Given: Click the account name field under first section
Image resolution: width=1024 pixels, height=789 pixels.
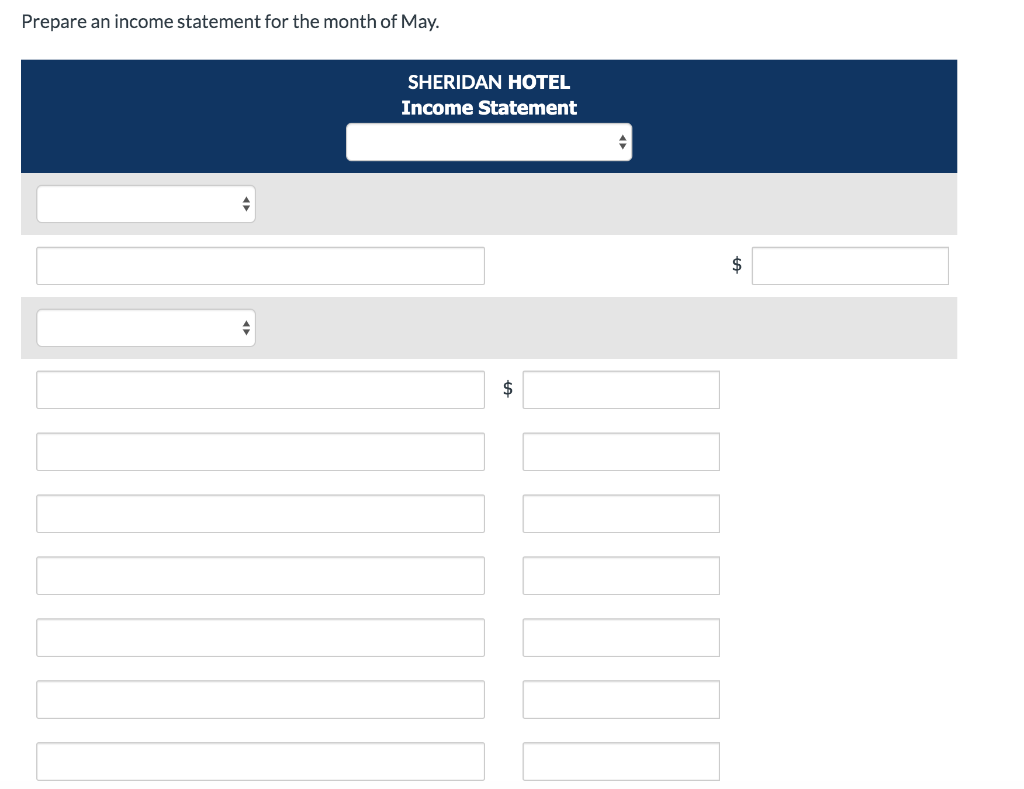Looking at the screenshot, I should pyautogui.click(x=261, y=266).
